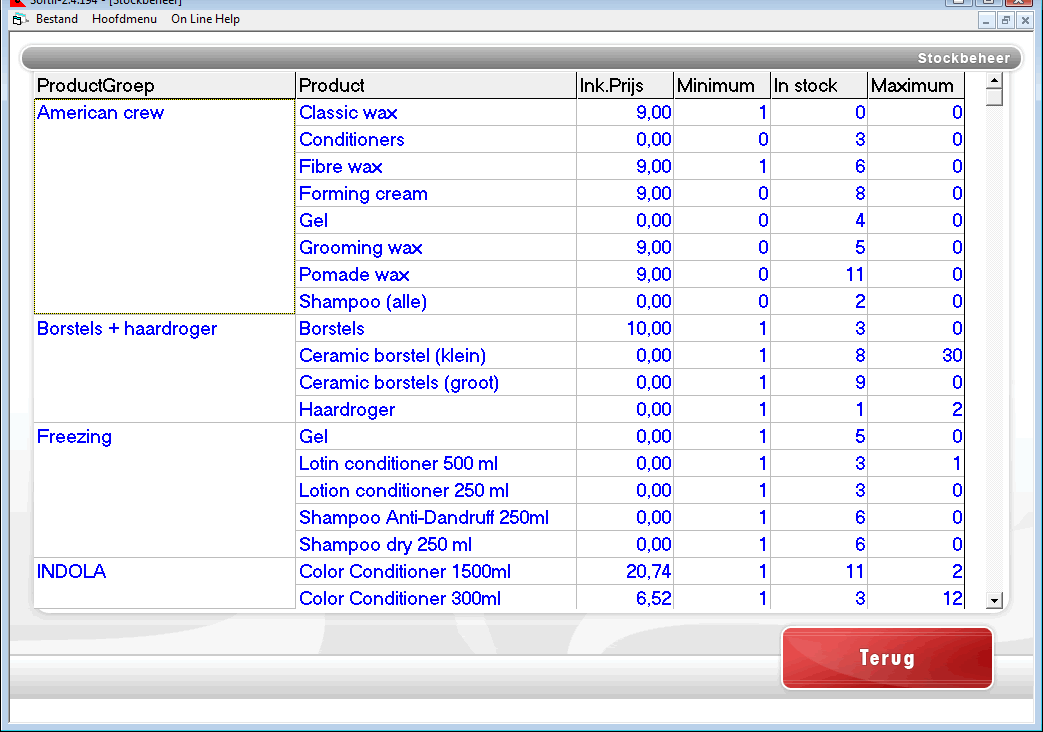Screen dimensions: 1043x732
Task: Click the Minimum column header
Action: click(722, 85)
